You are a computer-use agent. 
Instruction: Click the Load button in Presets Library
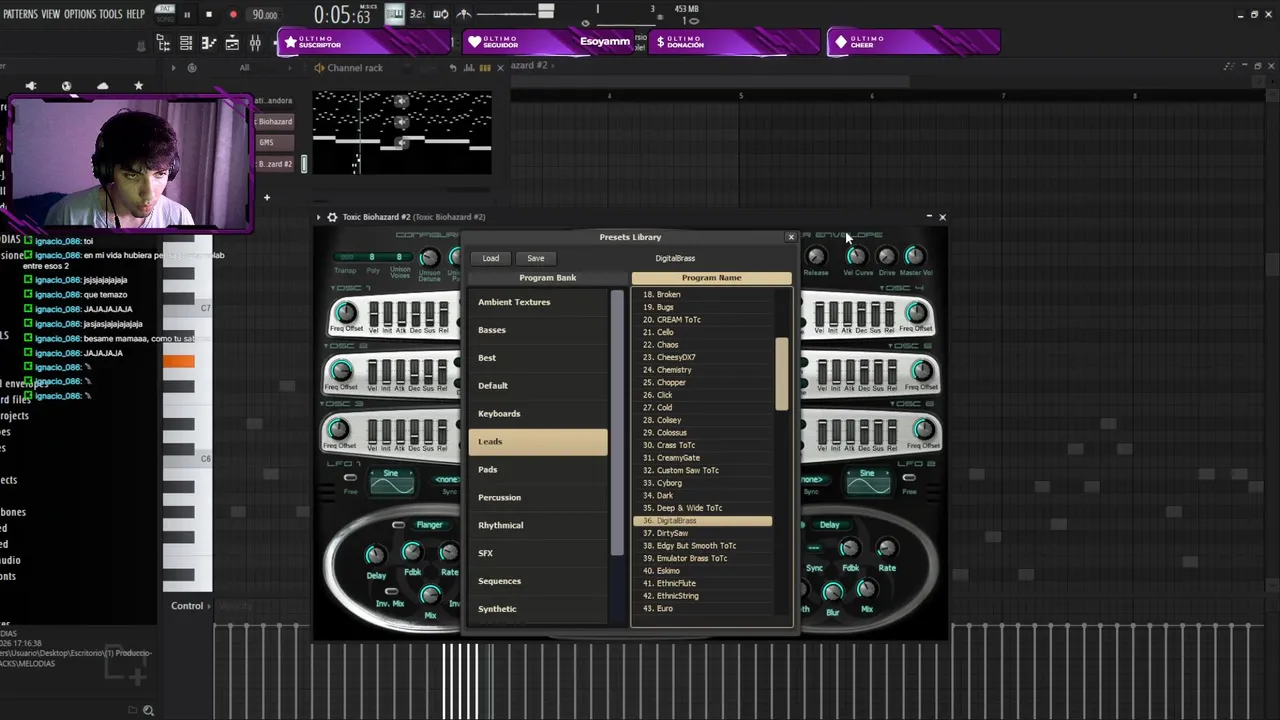click(x=491, y=258)
